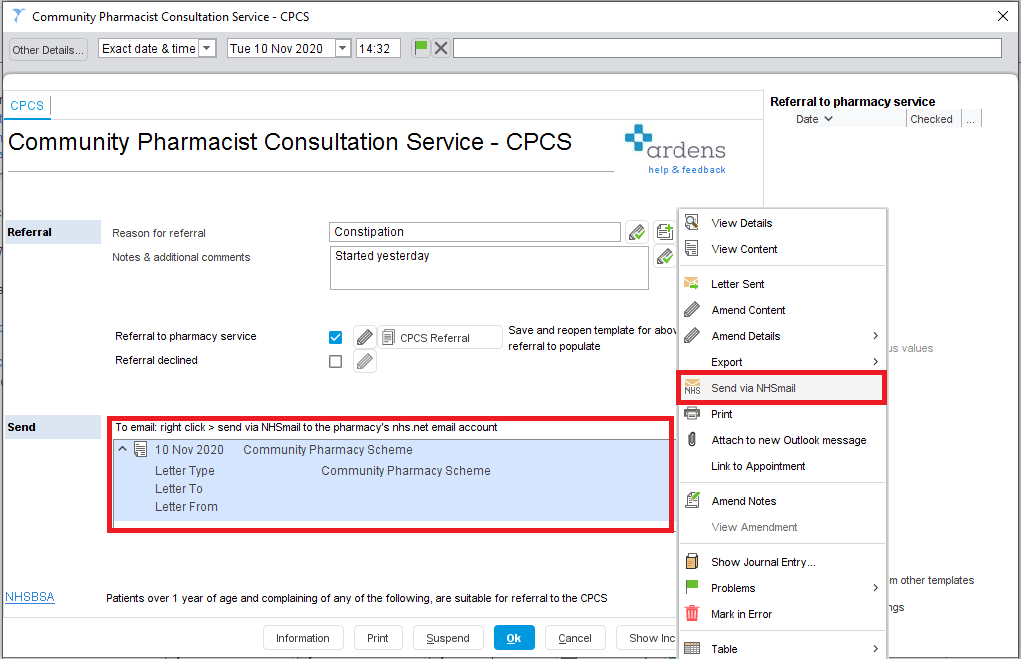Click magnifier icon of View Details
This screenshot has height=659, width=1021.
[x=692, y=222]
